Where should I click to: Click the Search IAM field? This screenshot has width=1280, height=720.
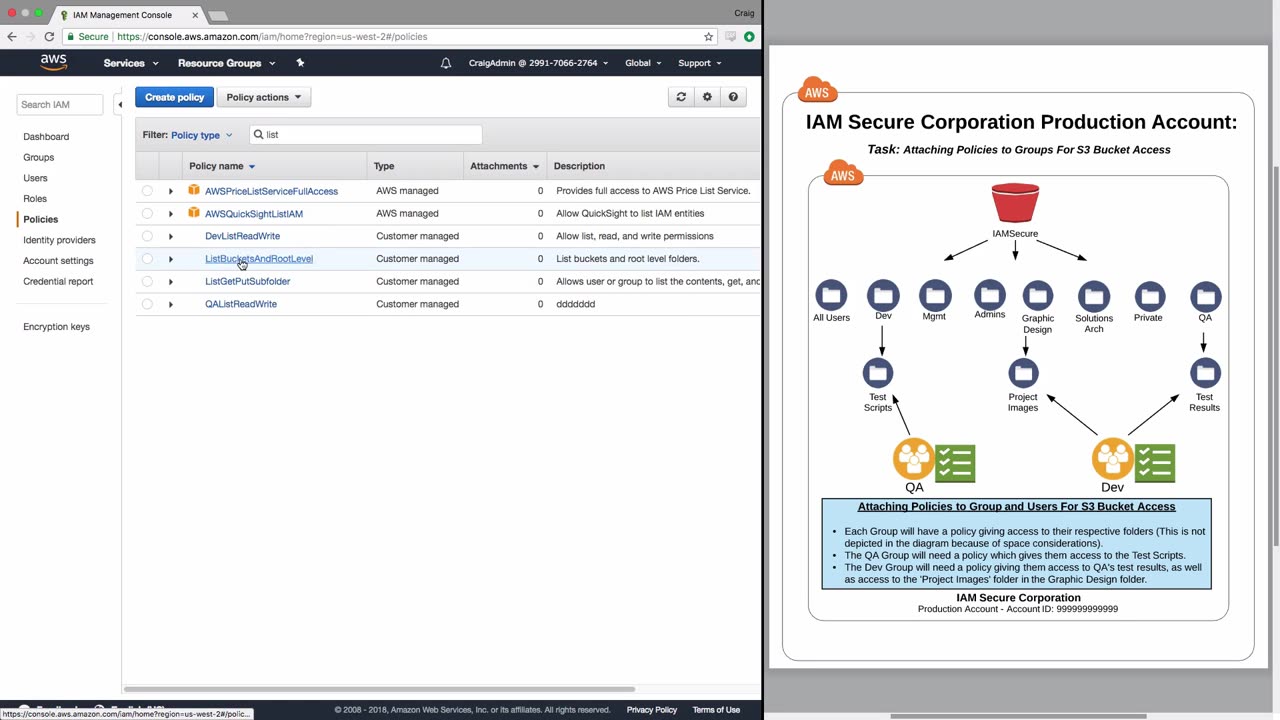point(59,104)
